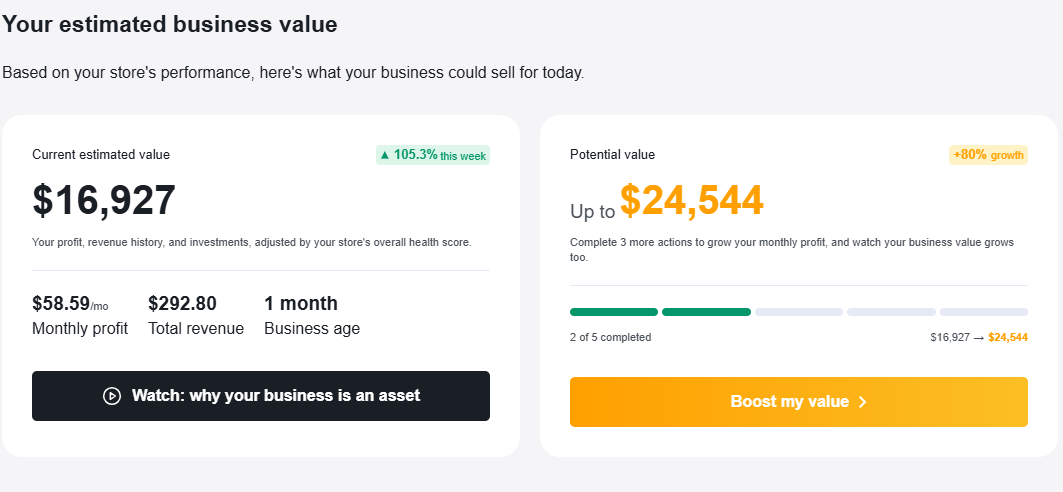Click the 1 month Business age stat
Image resolution: width=1063 pixels, height=492 pixels.
click(x=301, y=304)
